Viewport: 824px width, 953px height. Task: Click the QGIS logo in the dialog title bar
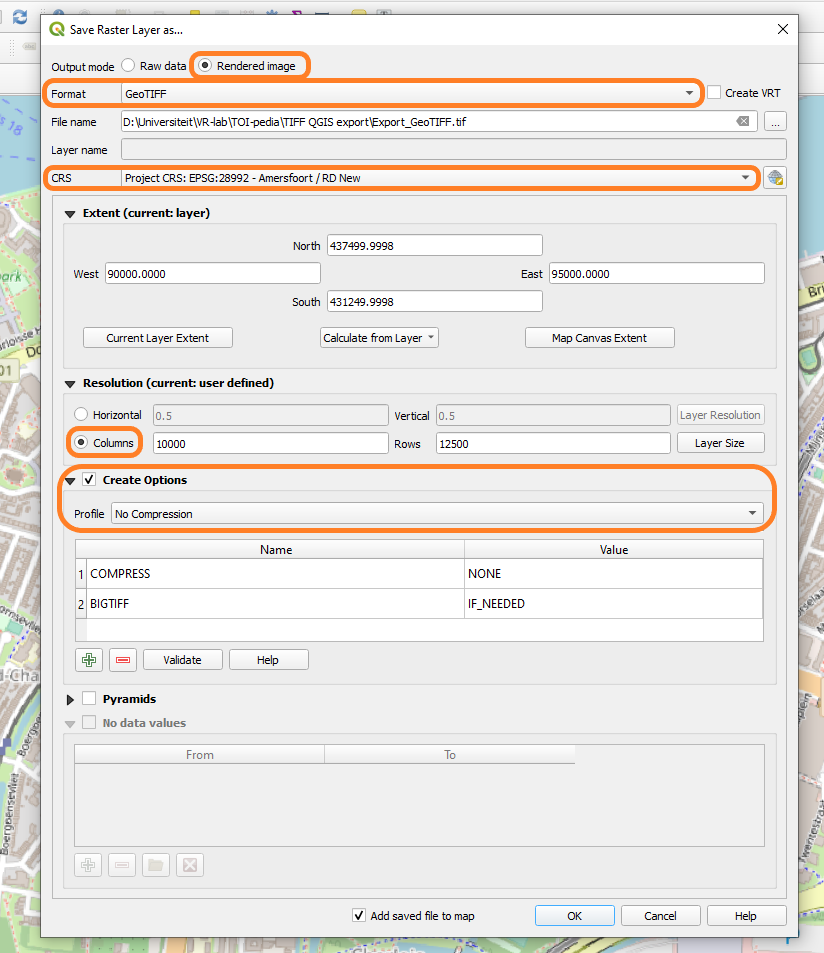tap(57, 29)
